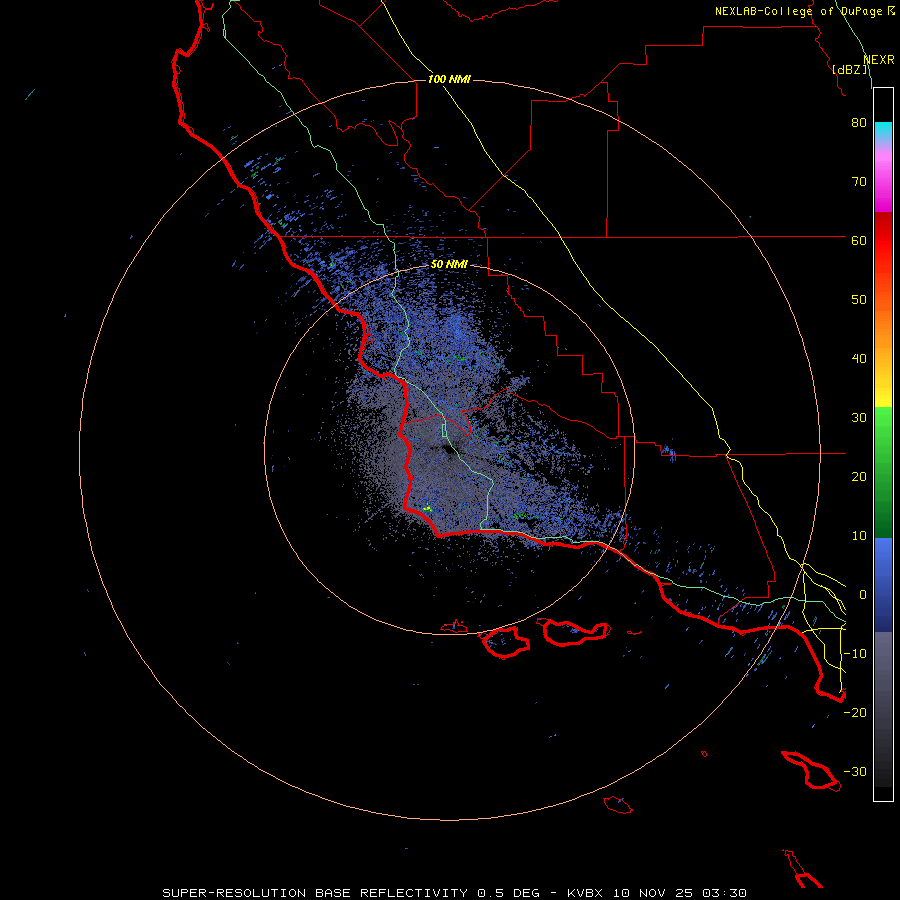Click the "50 NMI" range ring label
900x900 pixels.
pyautogui.click(x=449, y=265)
